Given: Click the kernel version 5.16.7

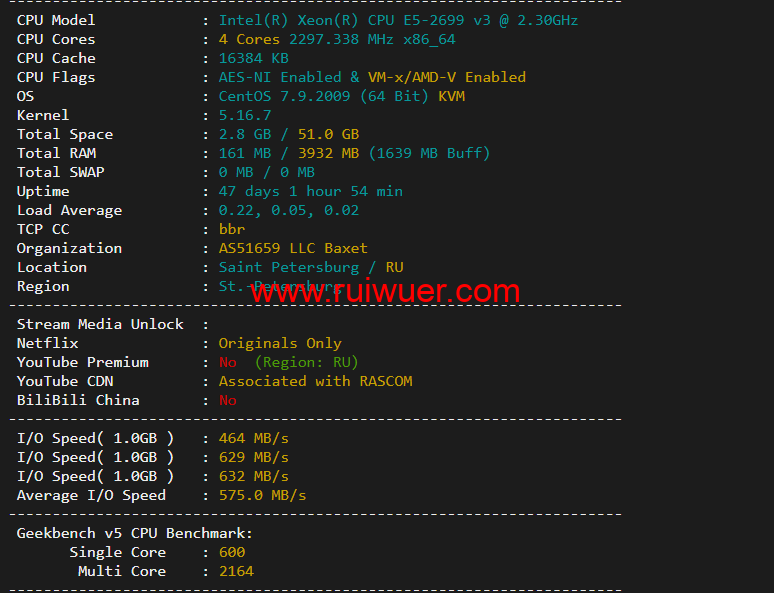Looking at the screenshot, I should [x=245, y=116].
